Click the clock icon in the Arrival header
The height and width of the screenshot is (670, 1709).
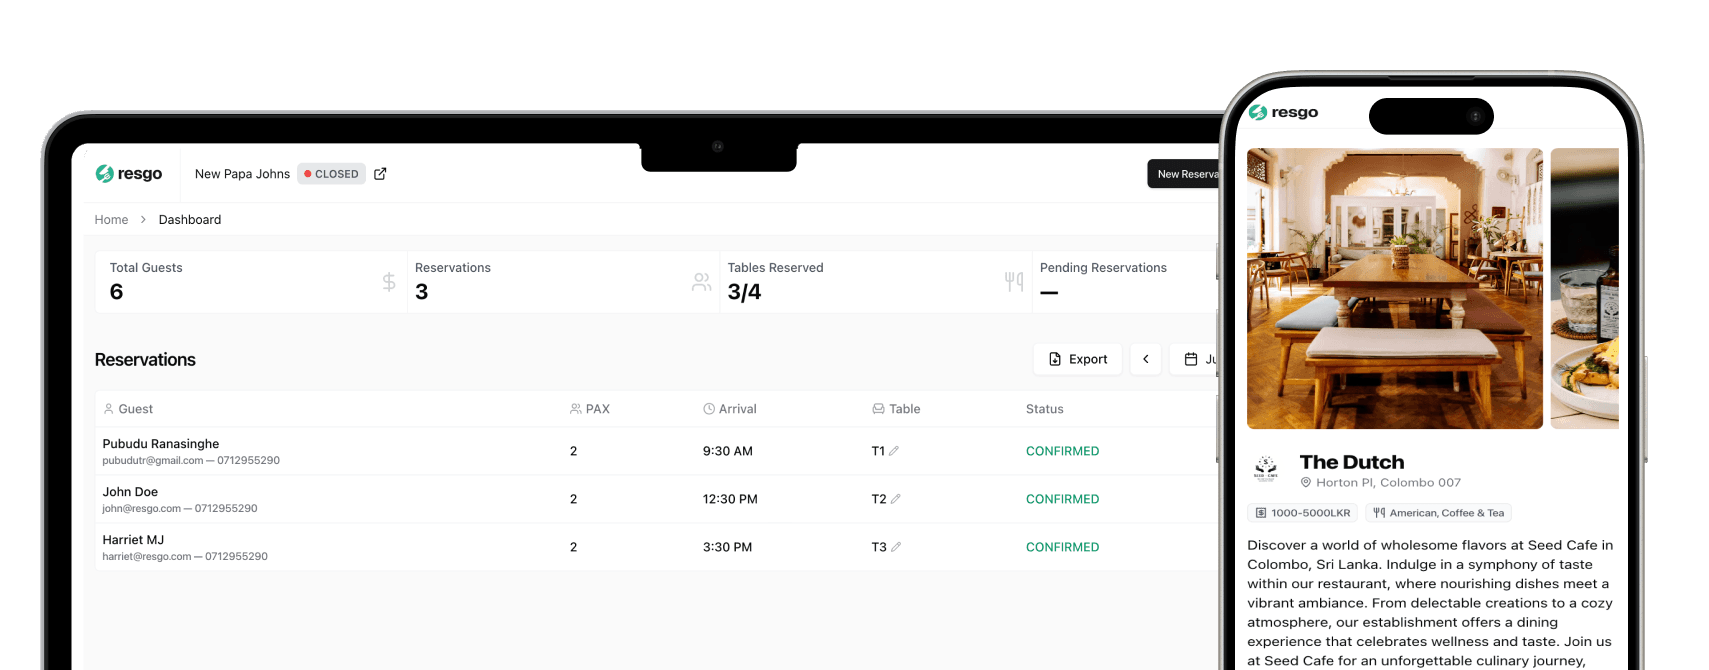[709, 409]
